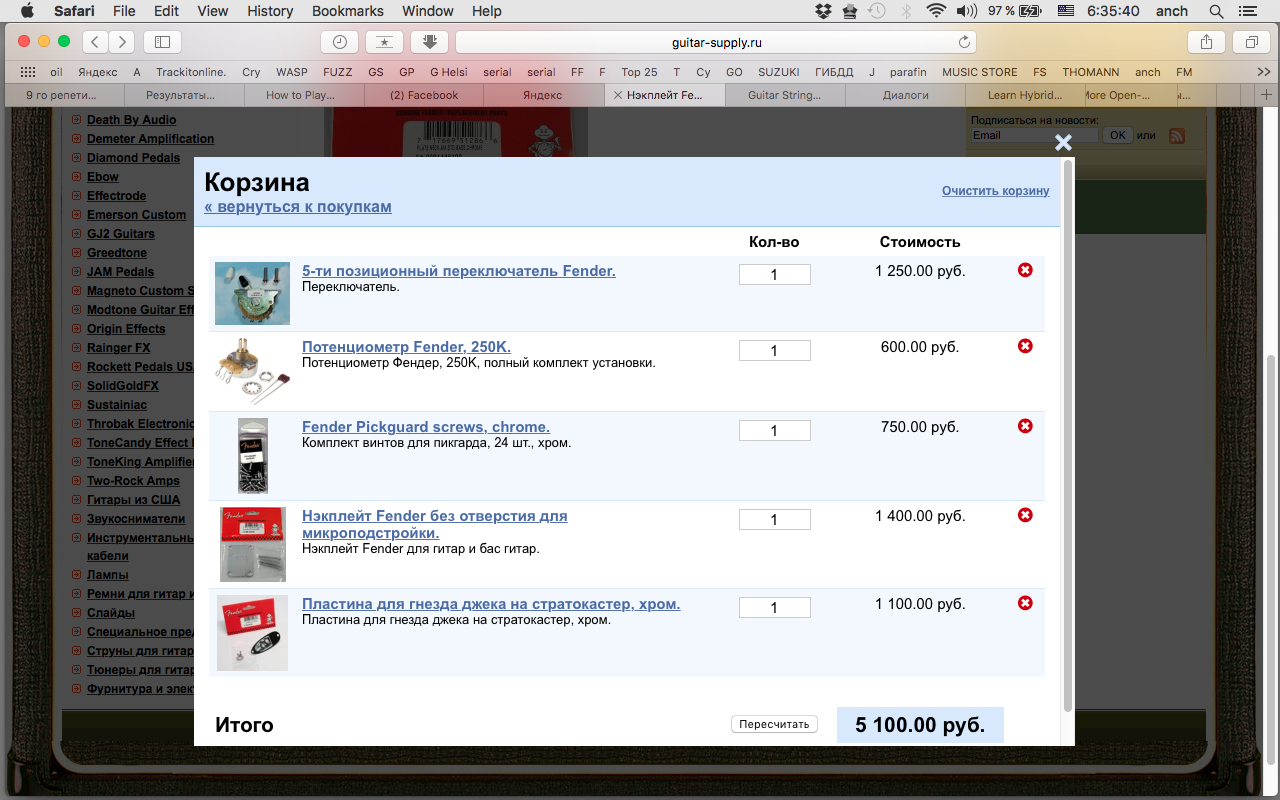Remove the Потенциометр Fender 250K item
This screenshot has height=800, width=1280.
1025,346
